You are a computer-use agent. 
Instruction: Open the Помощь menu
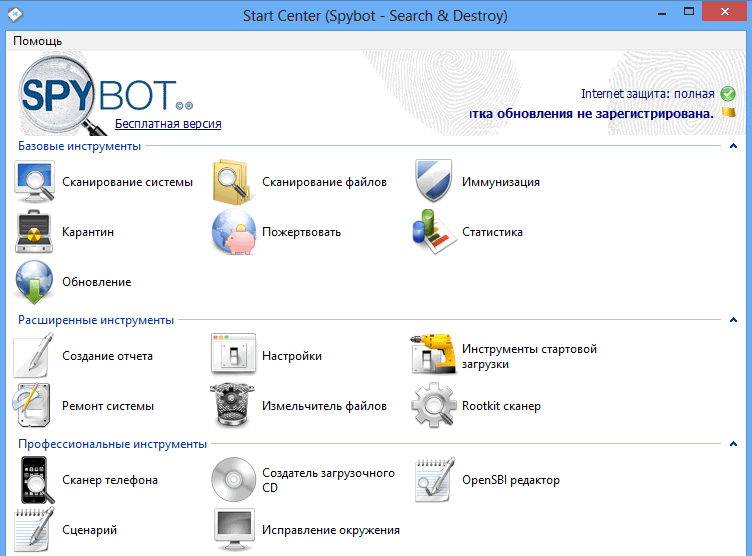coord(37,41)
